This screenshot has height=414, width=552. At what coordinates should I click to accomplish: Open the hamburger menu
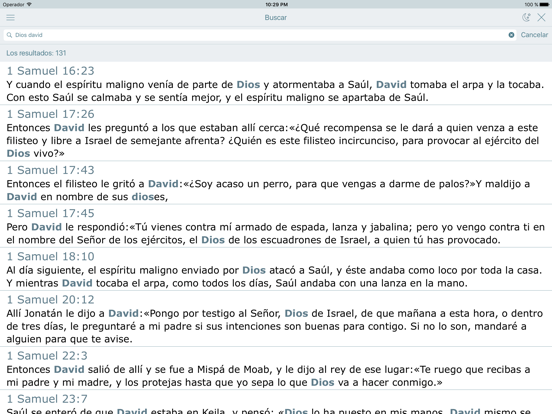click(x=11, y=18)
